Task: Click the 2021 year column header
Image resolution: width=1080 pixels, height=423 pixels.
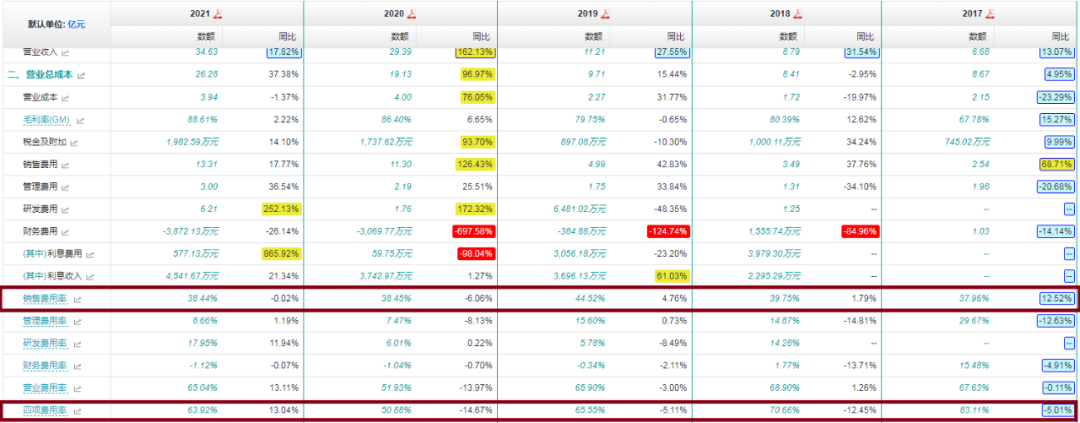Action: [x=199, y=13]
